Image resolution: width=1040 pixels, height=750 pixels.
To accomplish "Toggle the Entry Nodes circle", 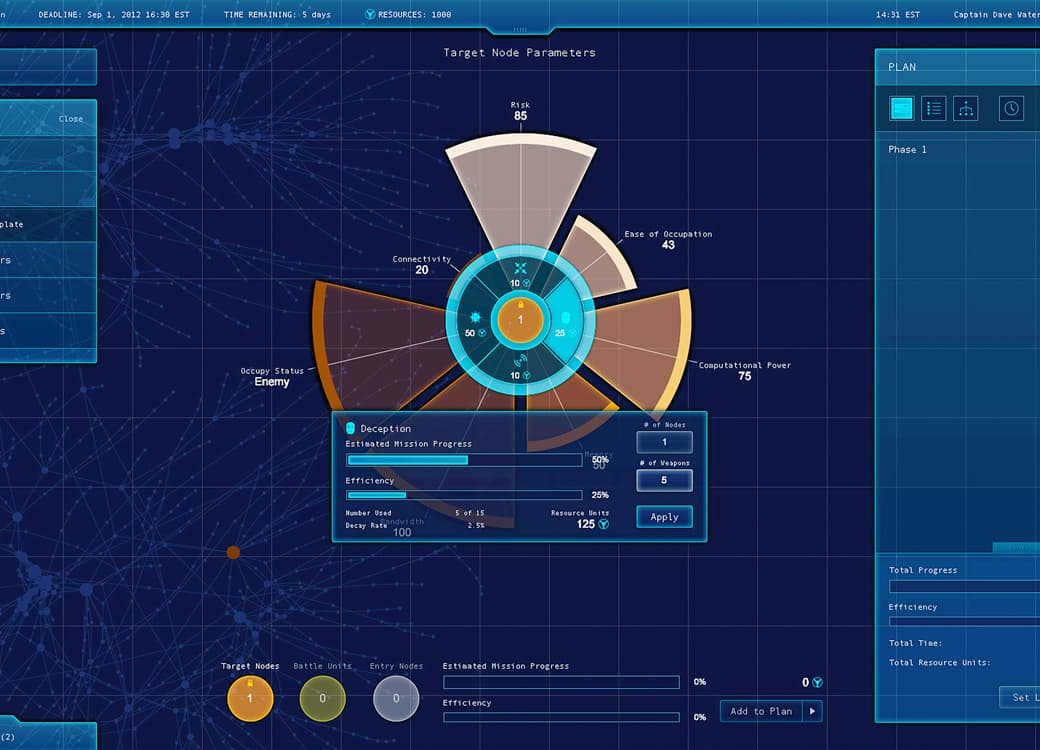I will point(396,698).
